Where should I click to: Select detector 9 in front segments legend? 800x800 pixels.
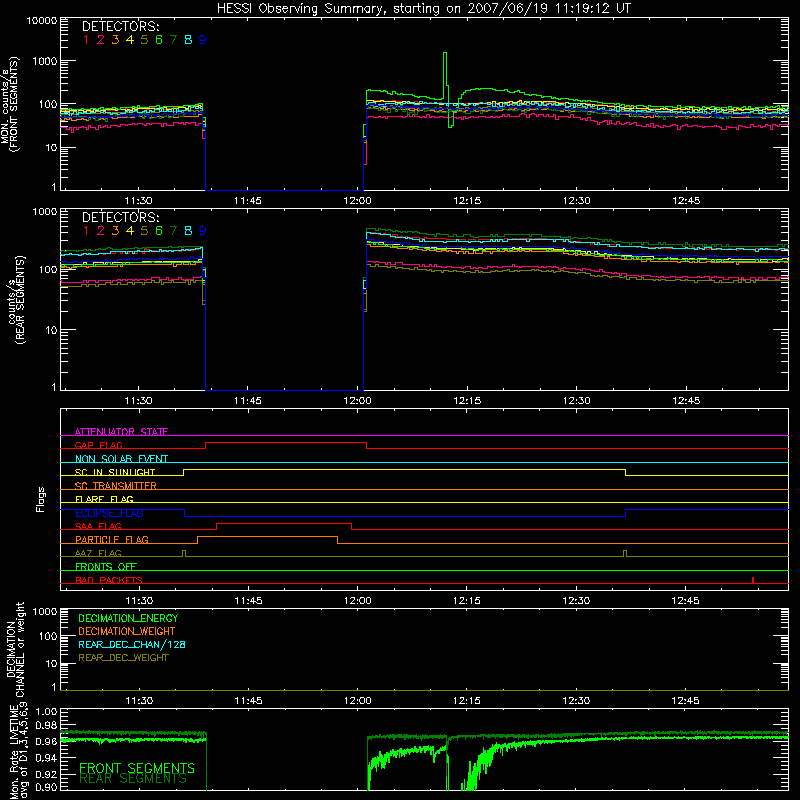coord(203,40)
